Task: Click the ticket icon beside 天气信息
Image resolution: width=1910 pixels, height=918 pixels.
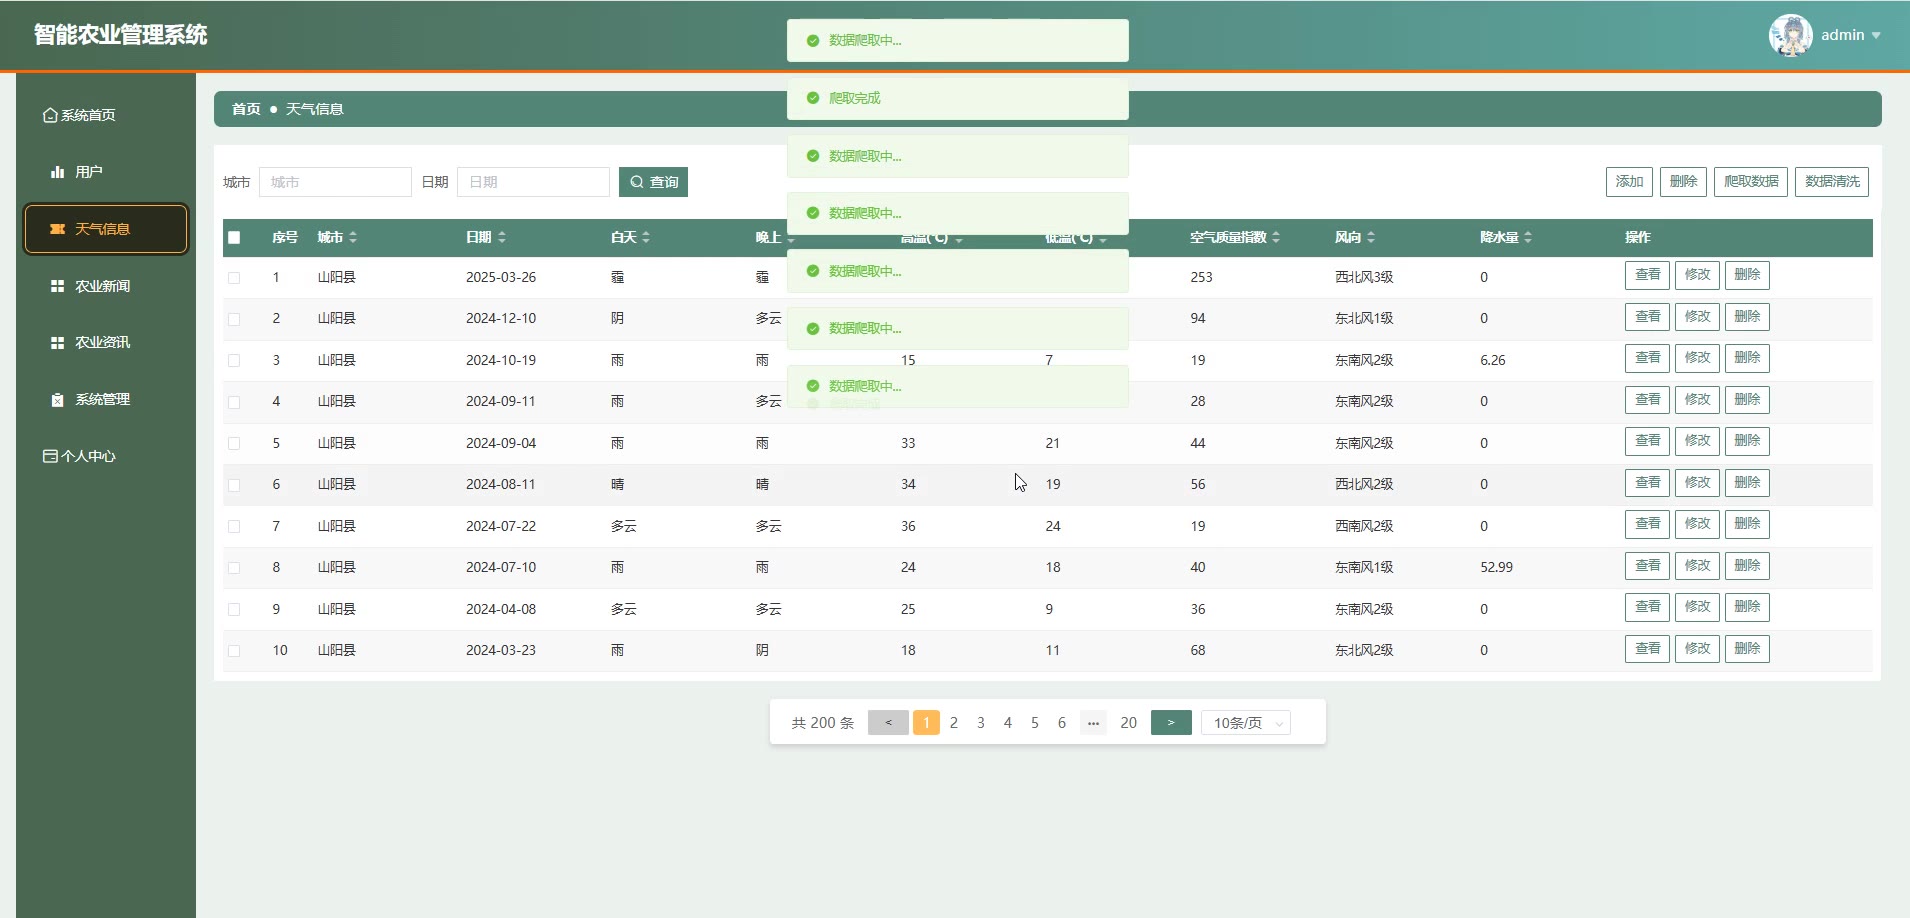Action: pos(57,229)
